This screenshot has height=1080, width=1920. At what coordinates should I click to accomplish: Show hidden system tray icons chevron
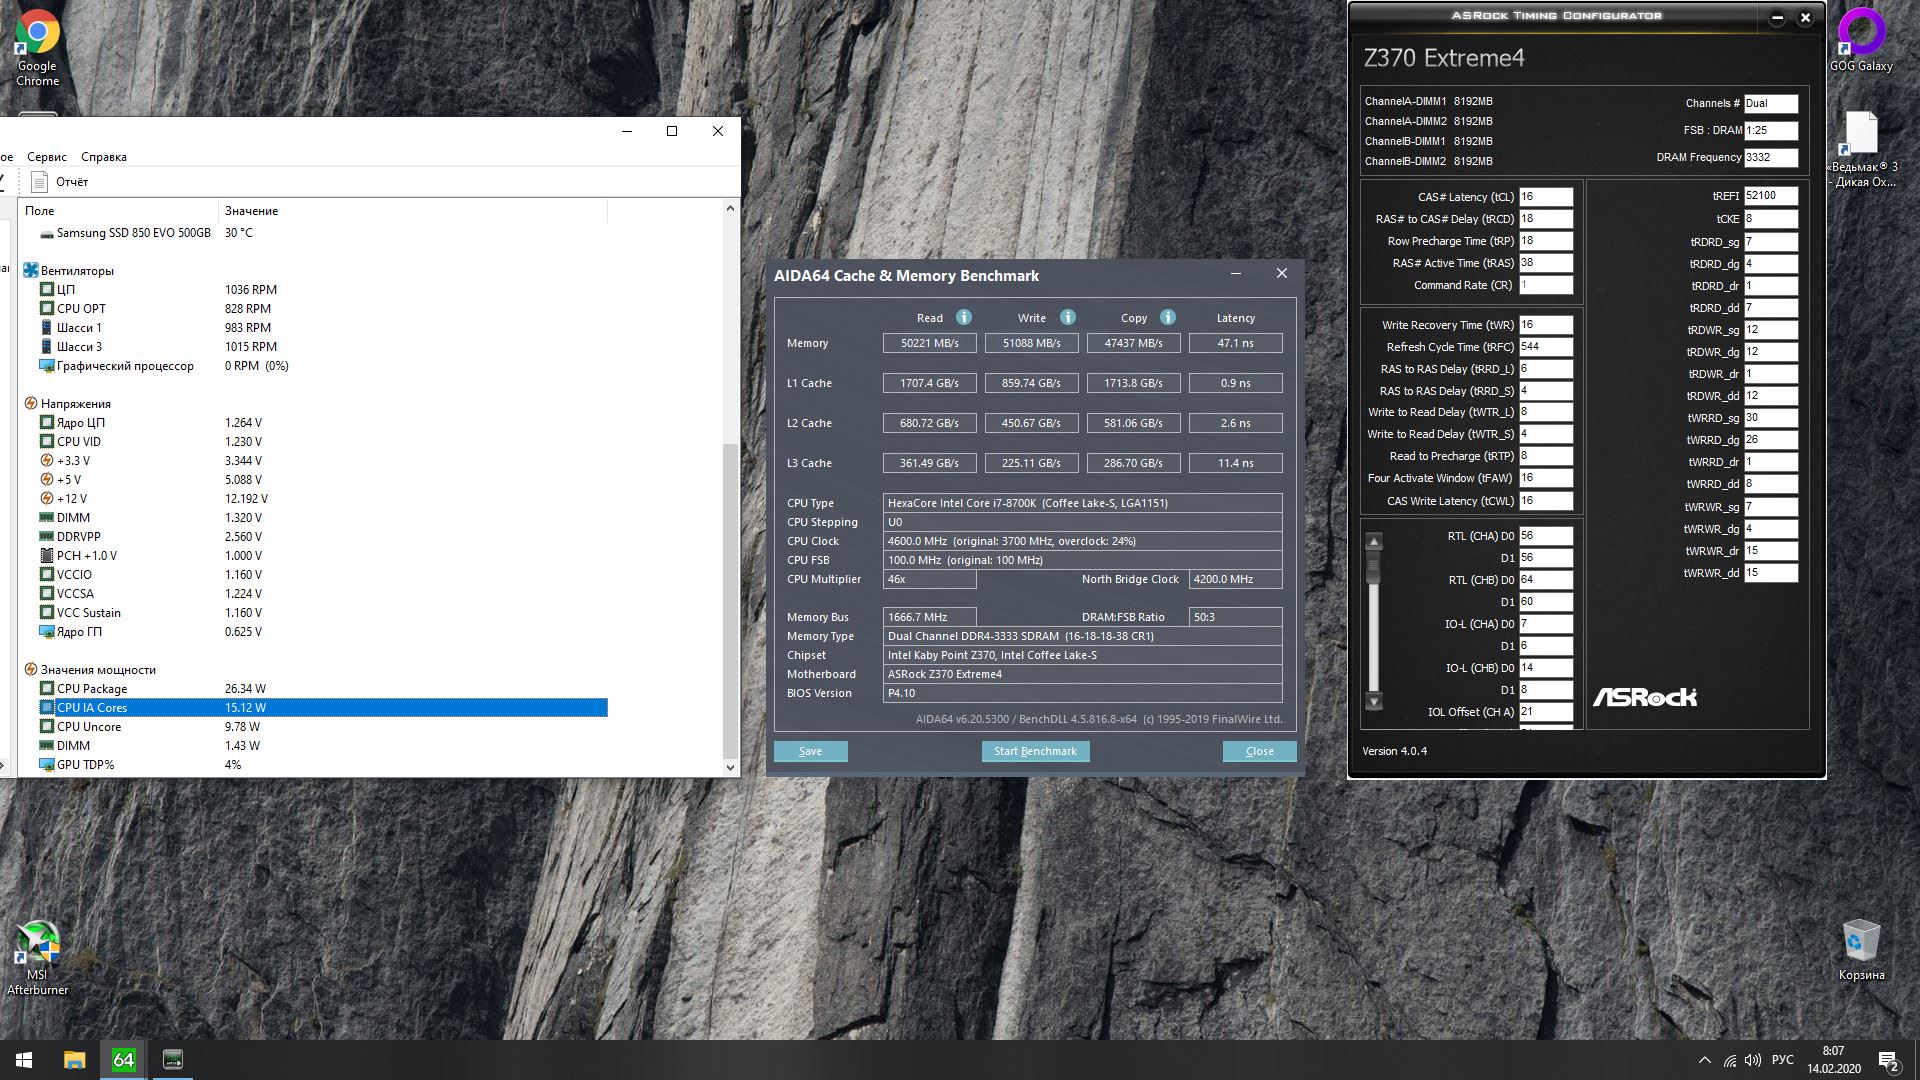[1704, 1060]
